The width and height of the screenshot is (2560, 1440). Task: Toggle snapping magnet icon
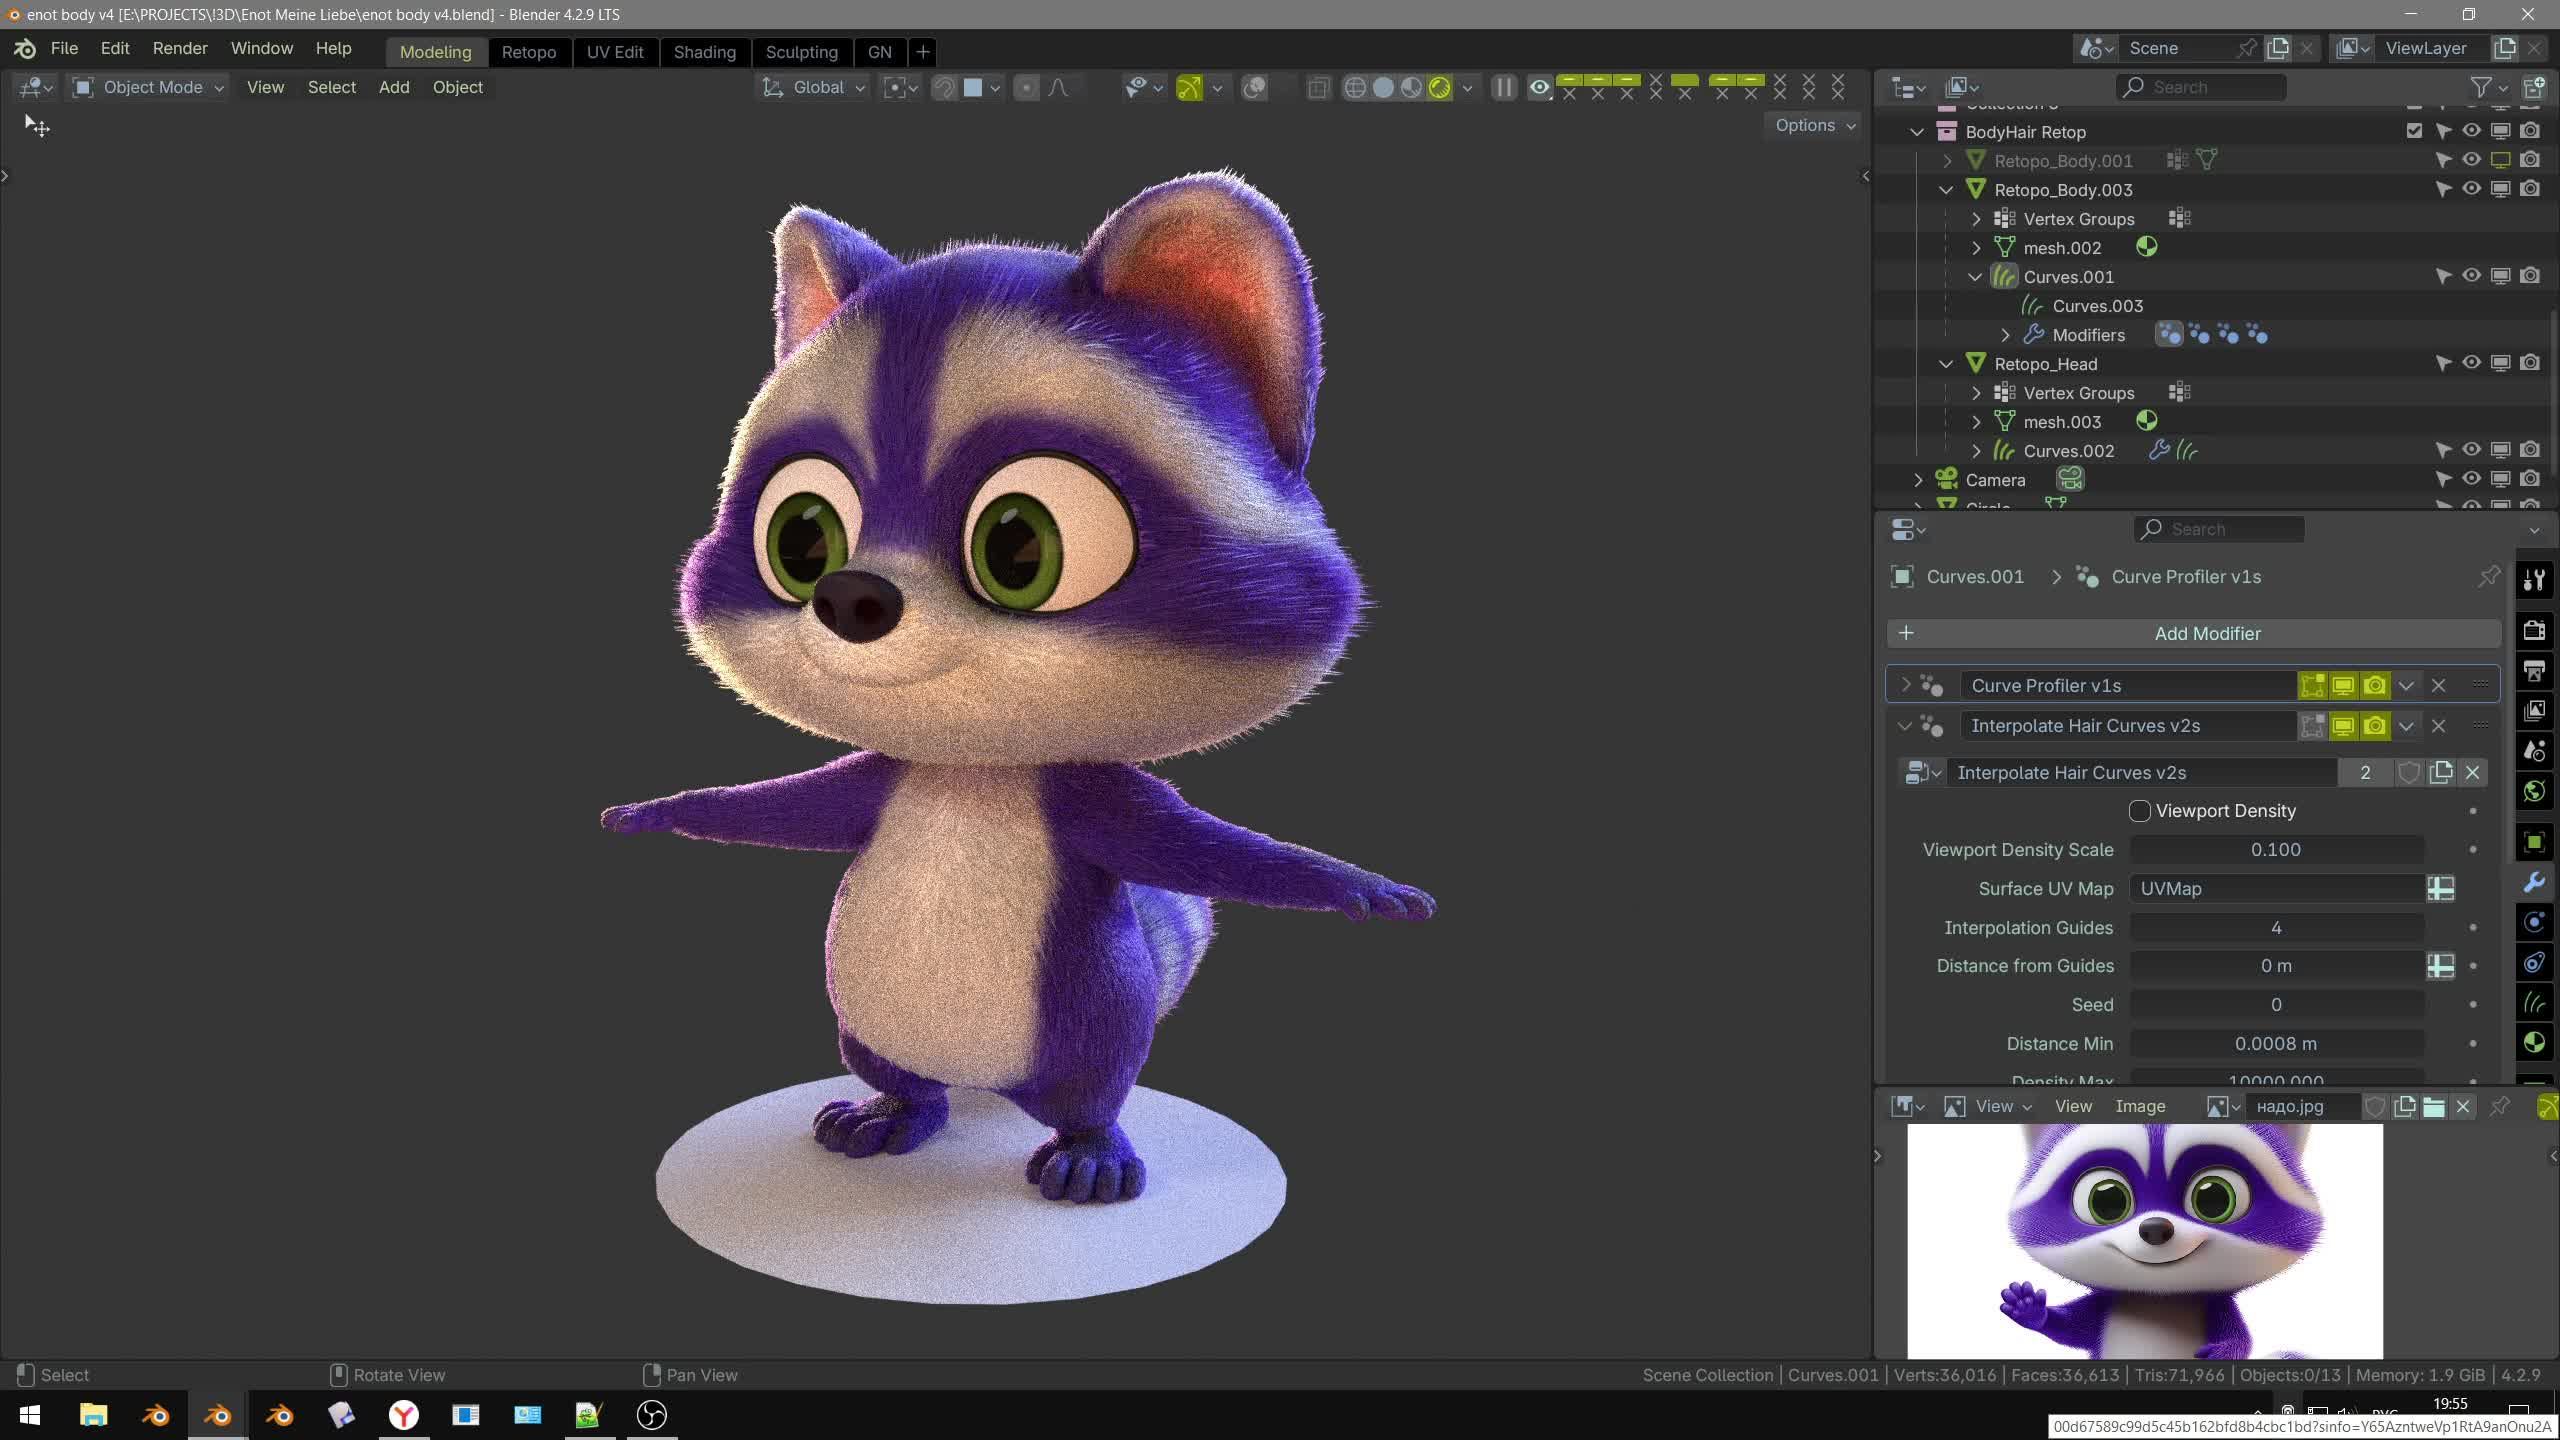pyautogui.click(x=943, y=88)
